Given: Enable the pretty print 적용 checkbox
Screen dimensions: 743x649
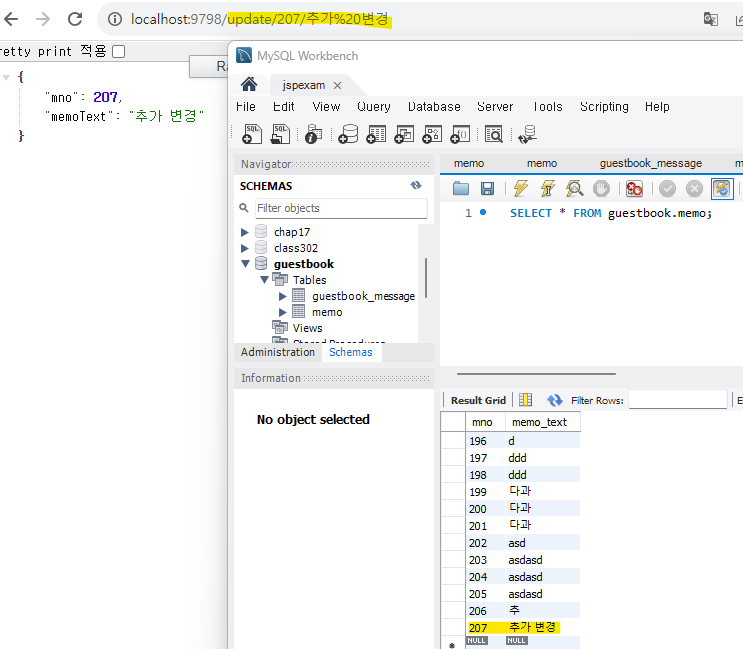Looking at the screenshot, I should (x=118, y=51).
